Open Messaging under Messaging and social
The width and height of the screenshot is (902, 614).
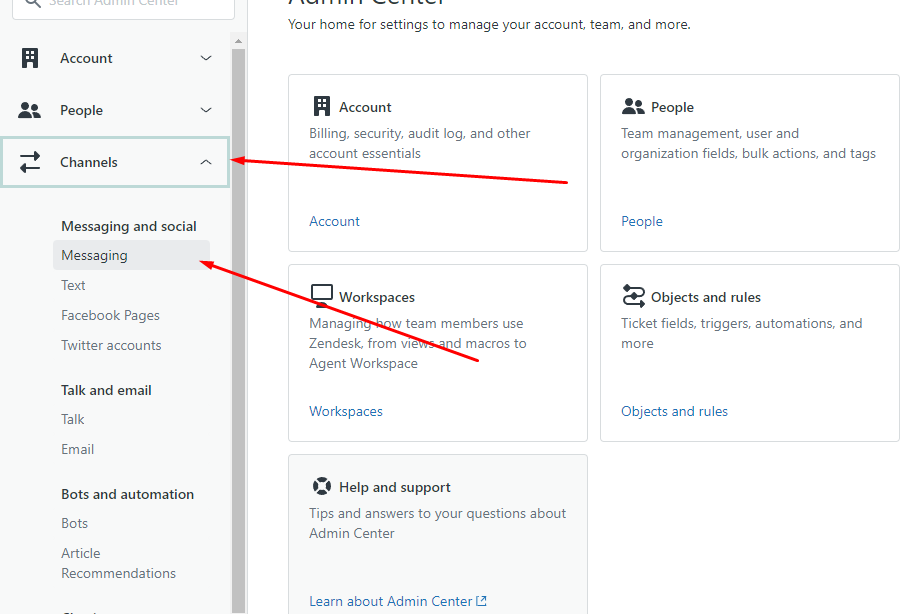click(x=94, y=255)
